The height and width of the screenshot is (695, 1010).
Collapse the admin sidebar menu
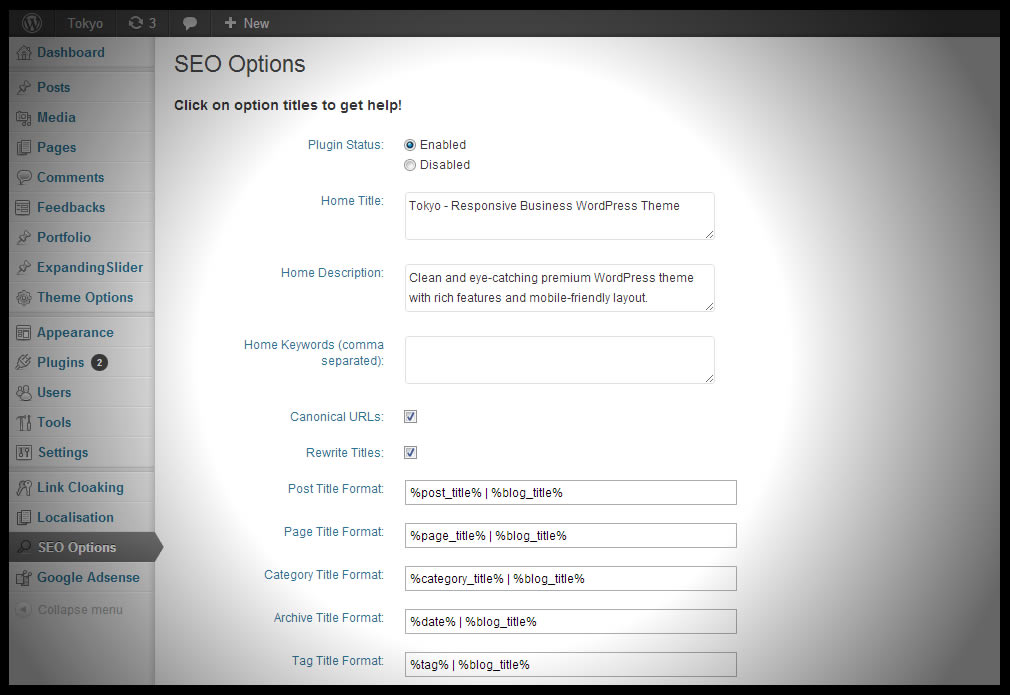70,610
